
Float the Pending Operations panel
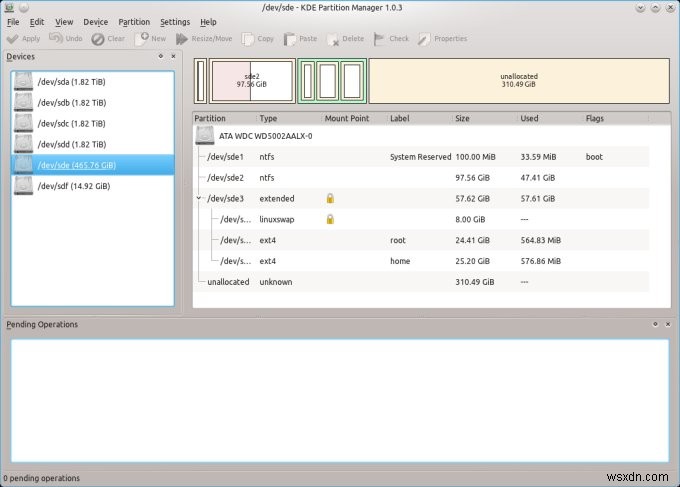pos(657,324)
